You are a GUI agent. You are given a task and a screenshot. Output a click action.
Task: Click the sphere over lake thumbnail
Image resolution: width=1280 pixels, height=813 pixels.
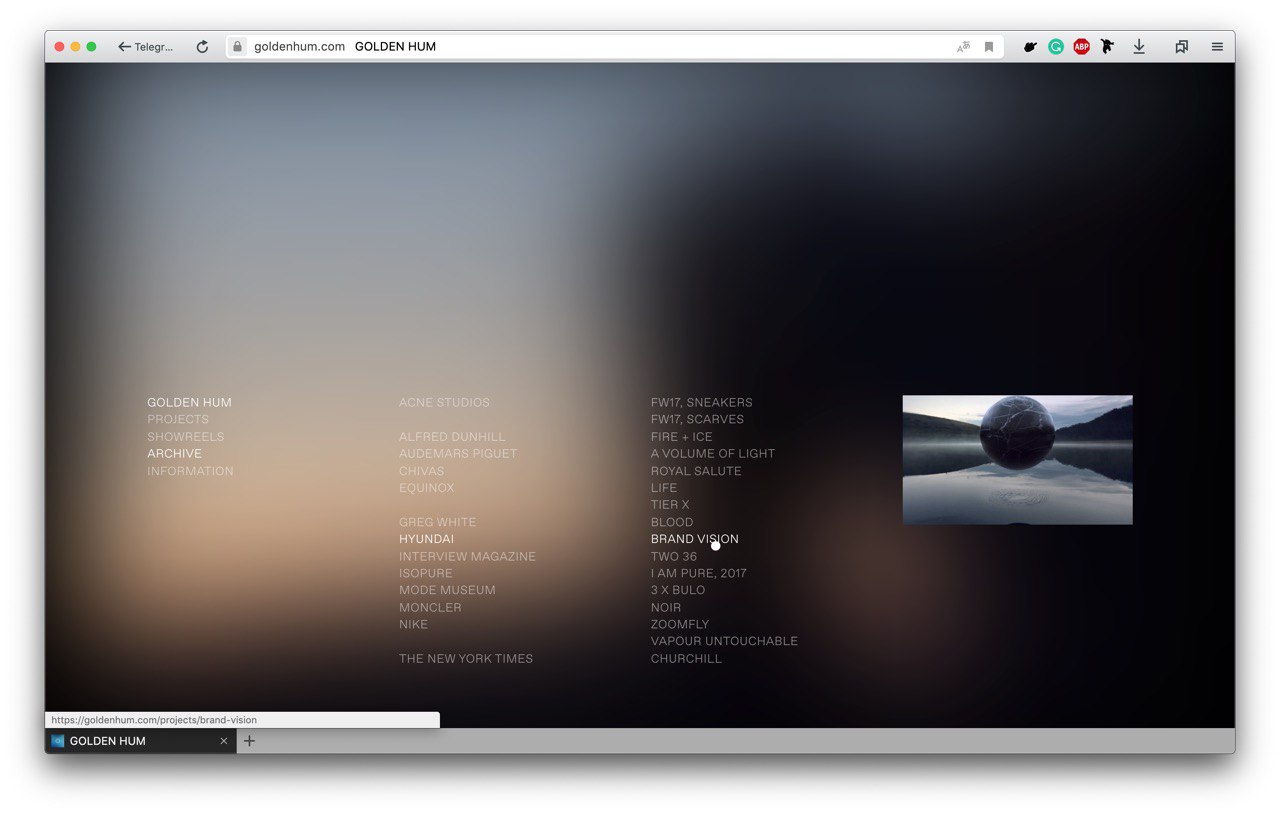(x=1018, y=460)
